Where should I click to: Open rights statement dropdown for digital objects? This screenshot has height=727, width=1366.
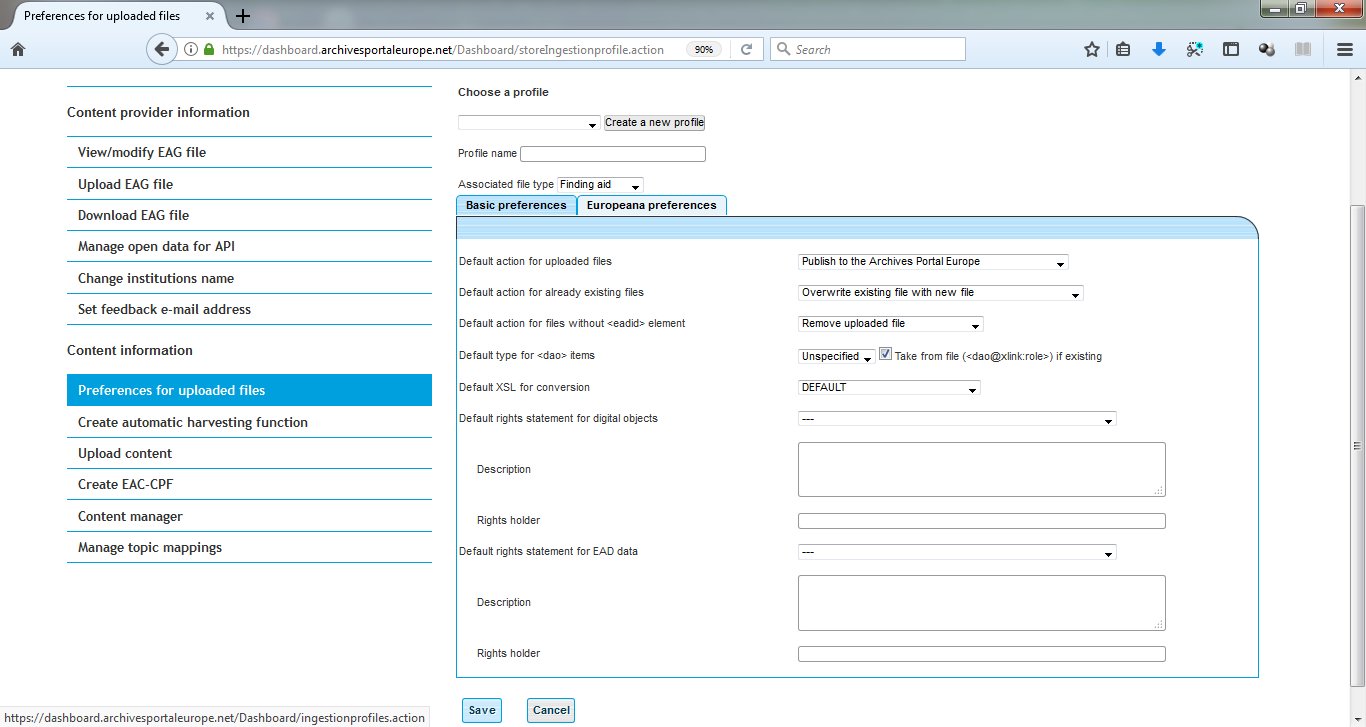[957, 419]
